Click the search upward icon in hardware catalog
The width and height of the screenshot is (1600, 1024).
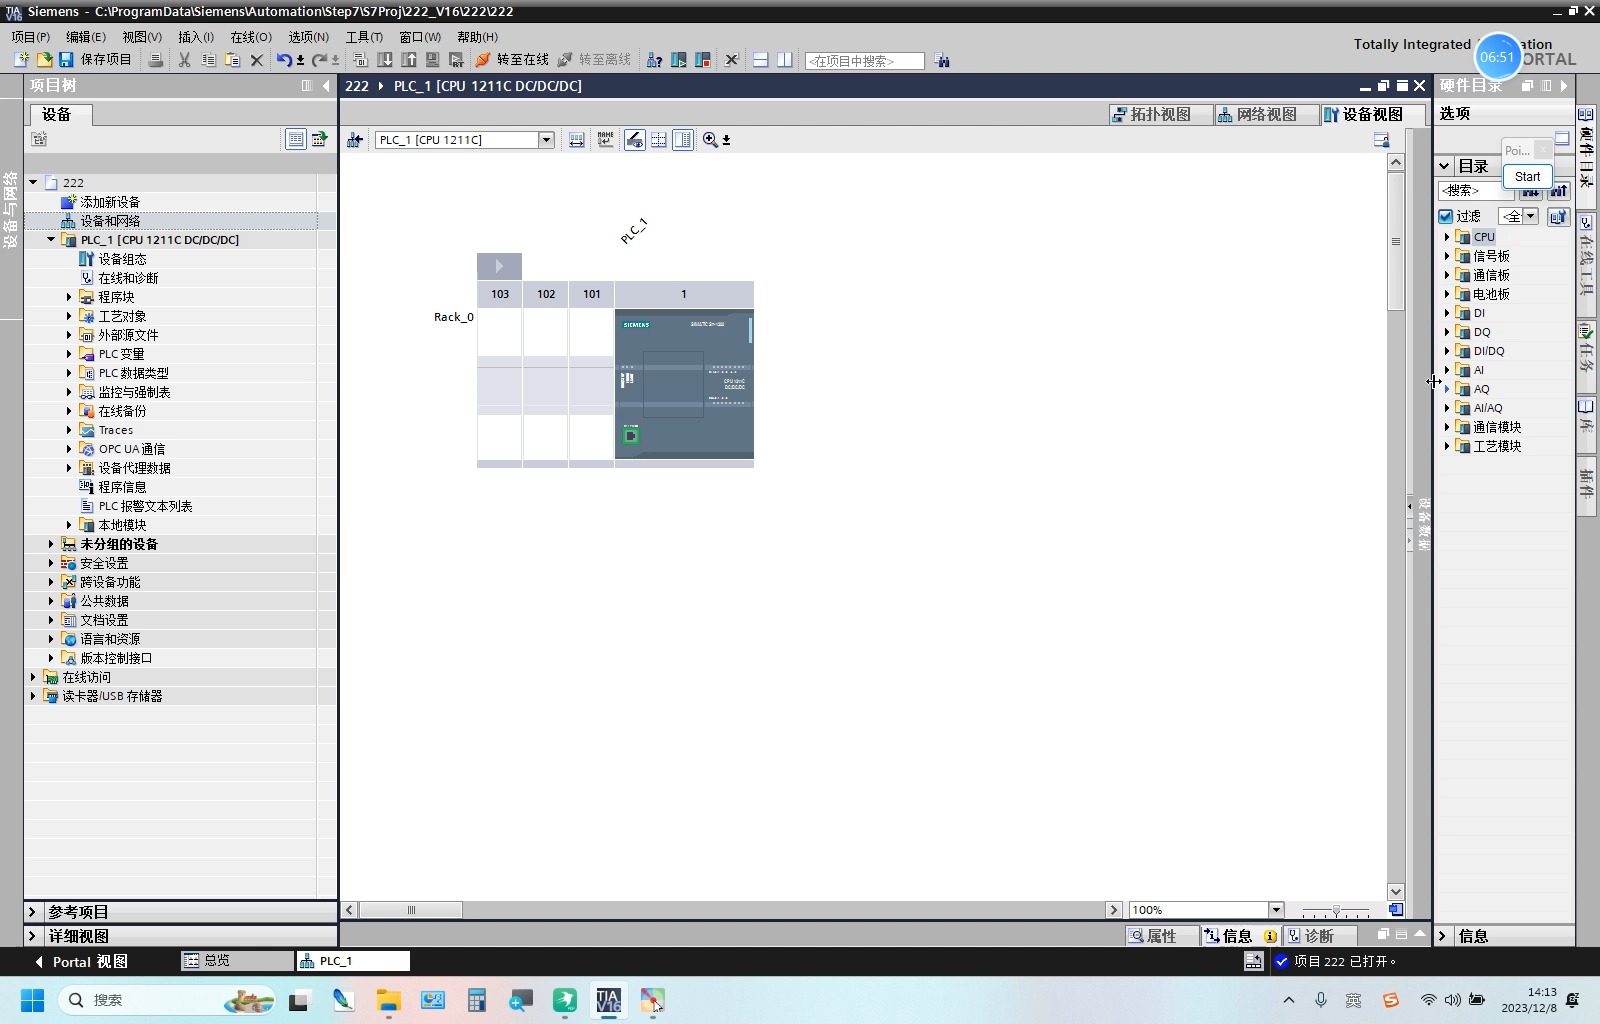tap(1559, 190)
